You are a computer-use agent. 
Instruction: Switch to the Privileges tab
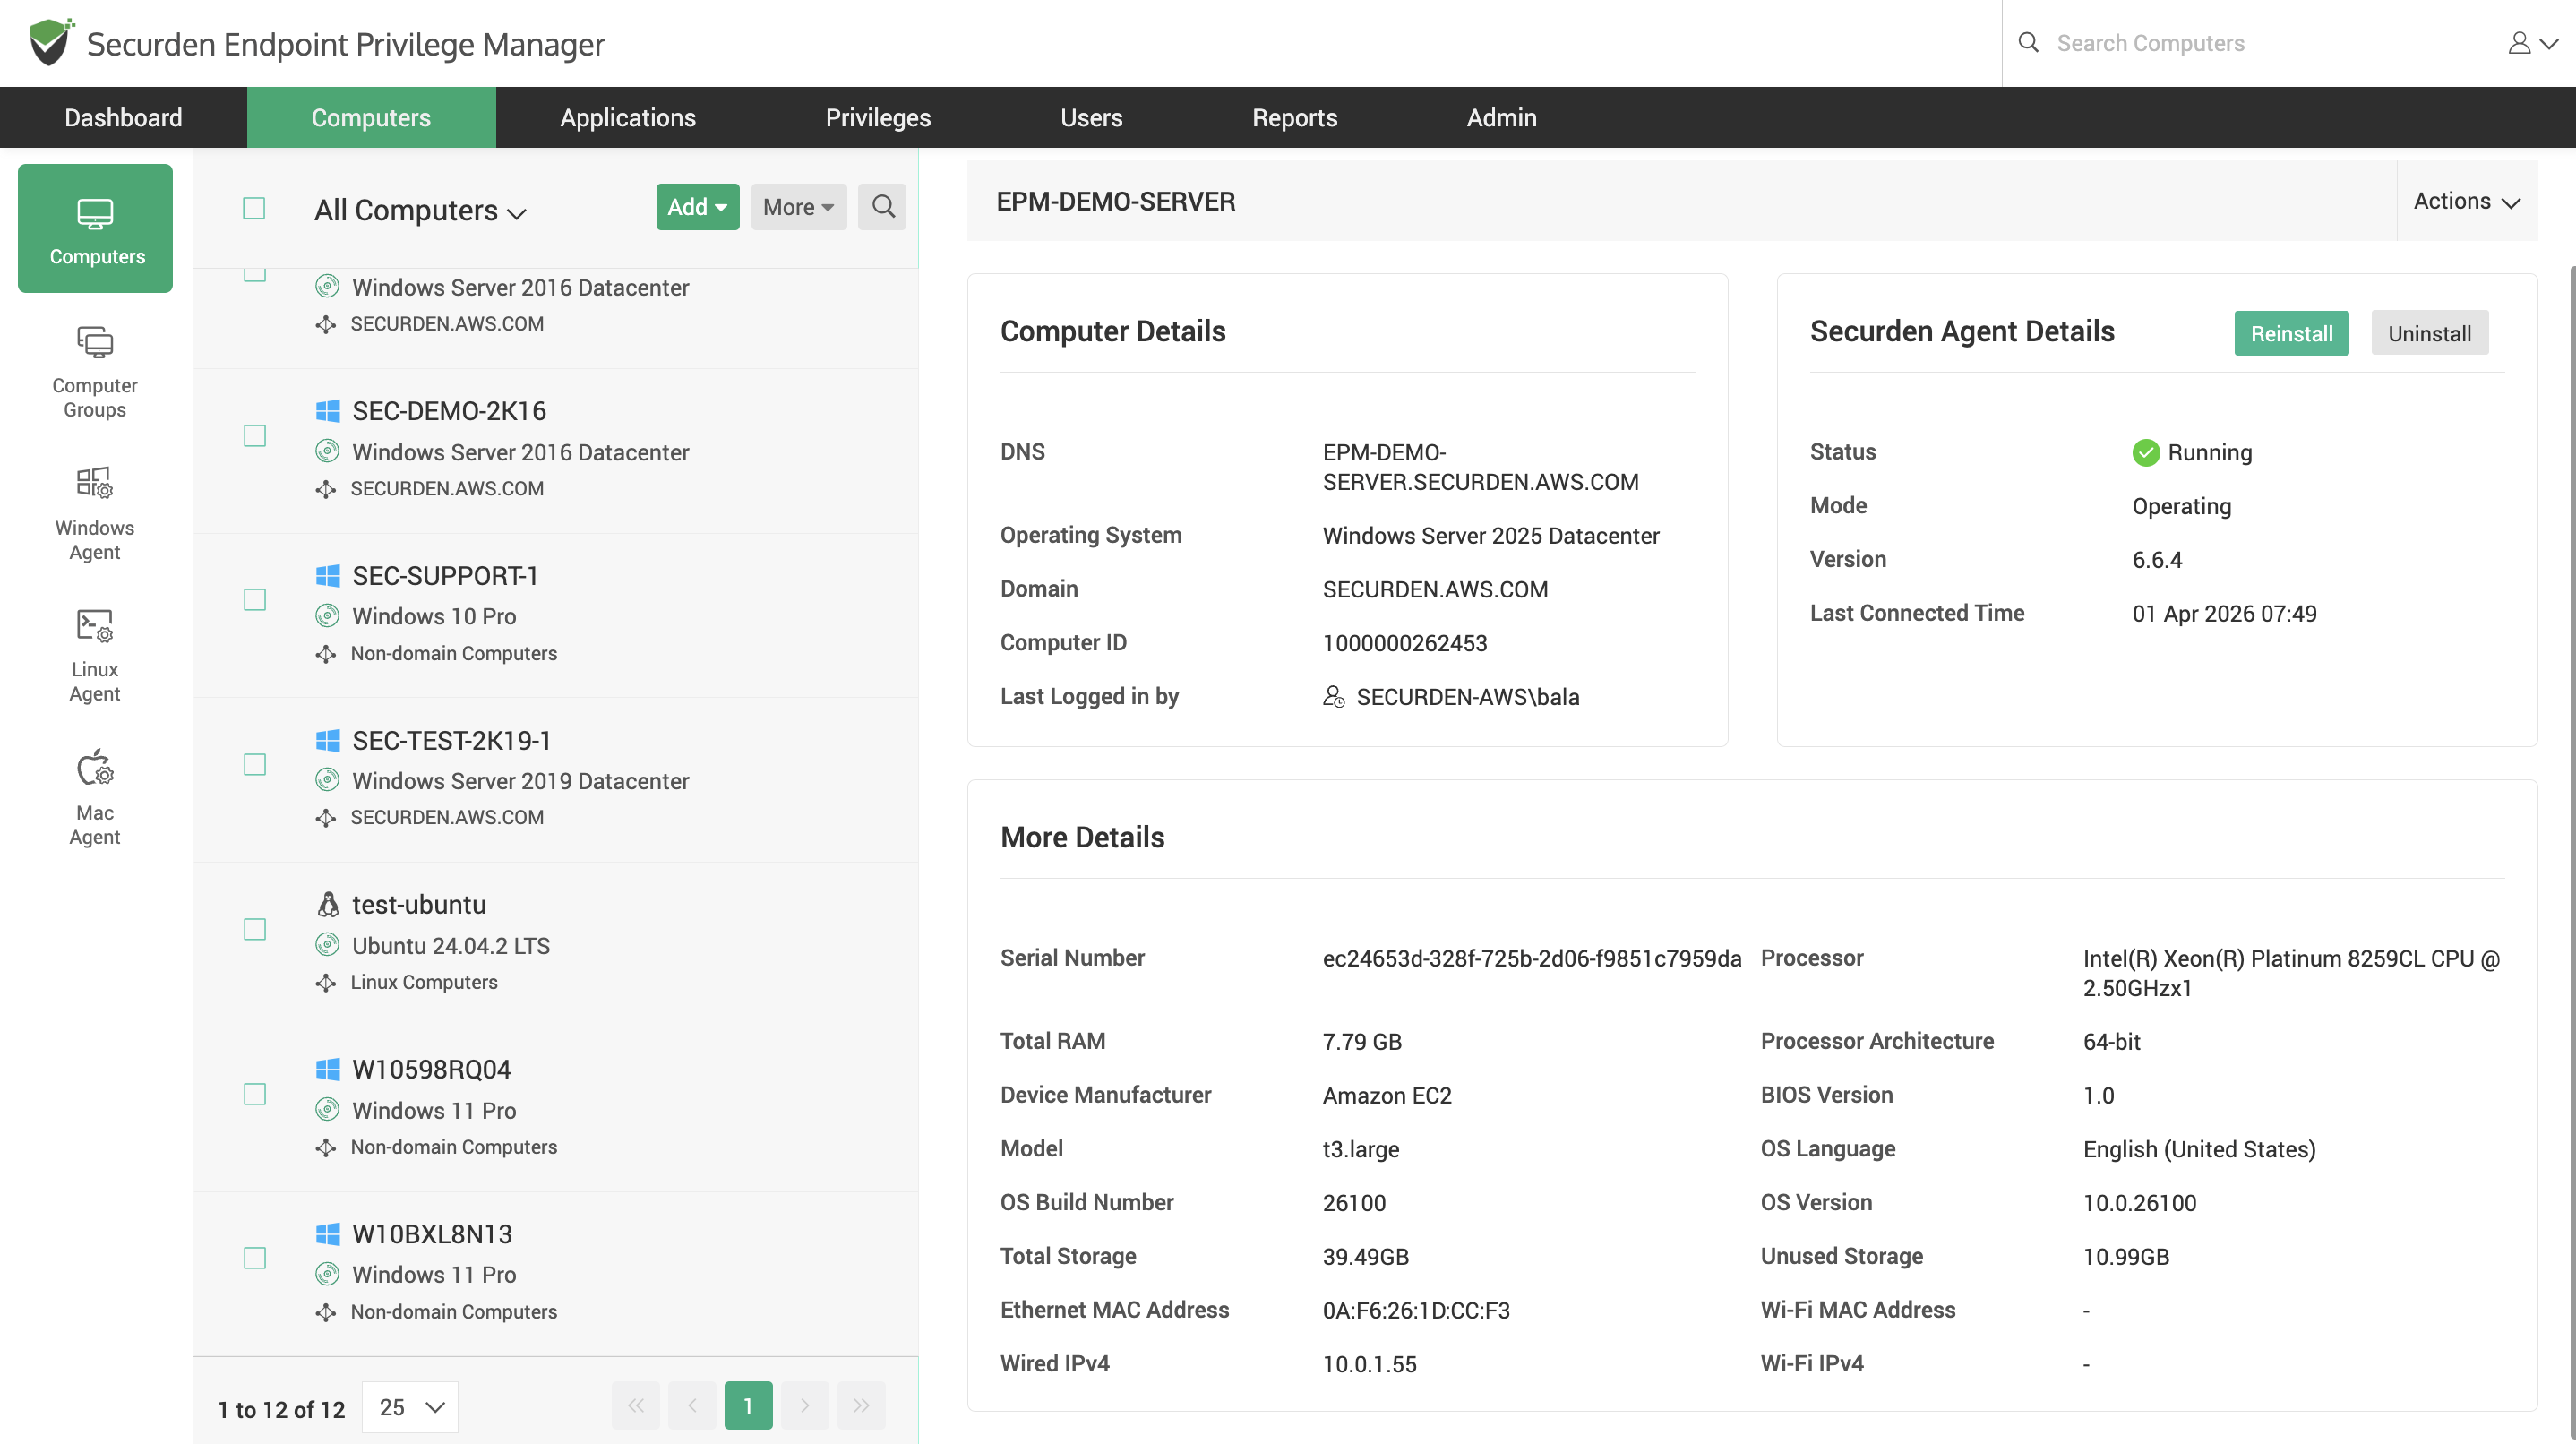(877, 118)
